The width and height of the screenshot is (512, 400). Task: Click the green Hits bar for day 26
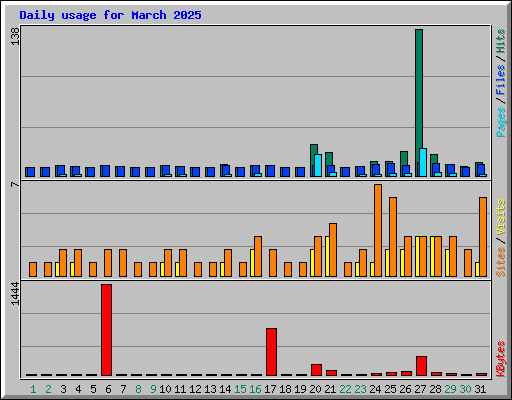coord(403,158)
